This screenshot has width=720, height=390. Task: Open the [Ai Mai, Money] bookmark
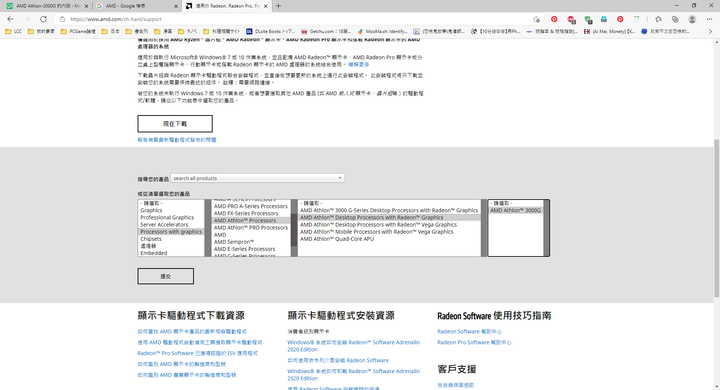tap(609, 32)
